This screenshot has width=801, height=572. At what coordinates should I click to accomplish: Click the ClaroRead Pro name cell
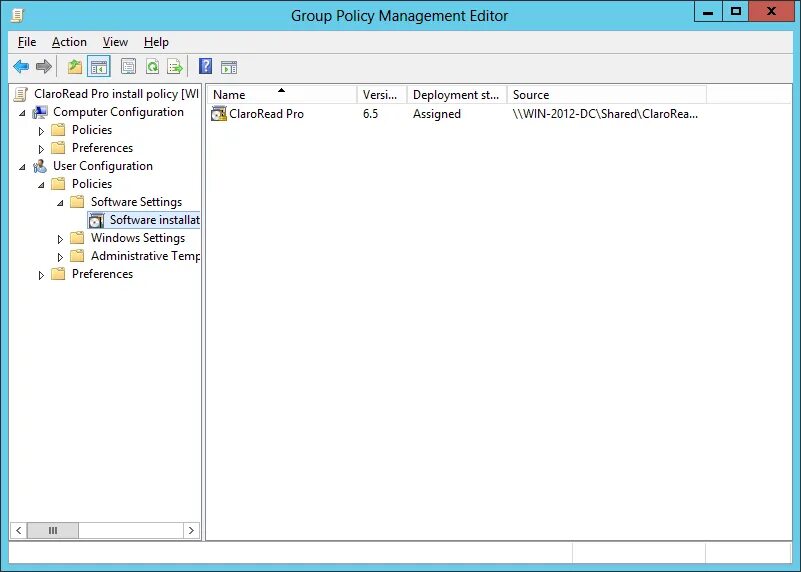point(266,114)
